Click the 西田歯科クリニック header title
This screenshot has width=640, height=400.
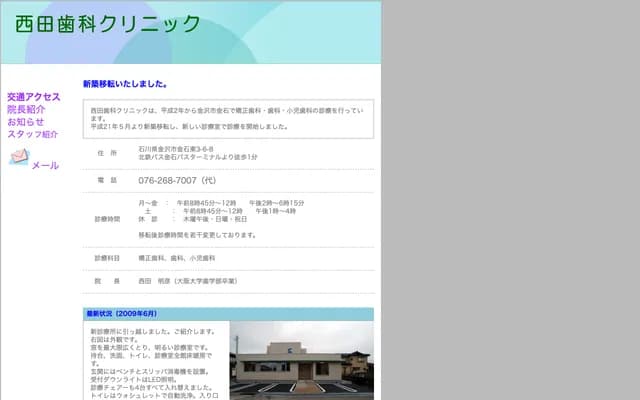(108, 24)
